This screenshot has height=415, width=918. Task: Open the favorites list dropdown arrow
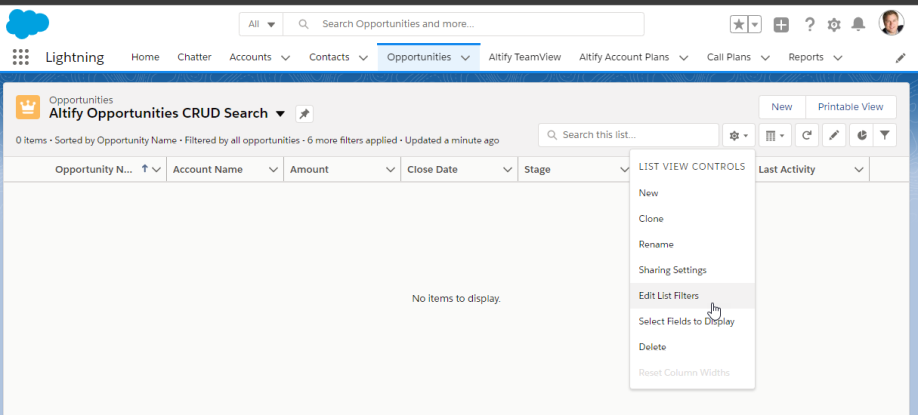pos(755,24)
